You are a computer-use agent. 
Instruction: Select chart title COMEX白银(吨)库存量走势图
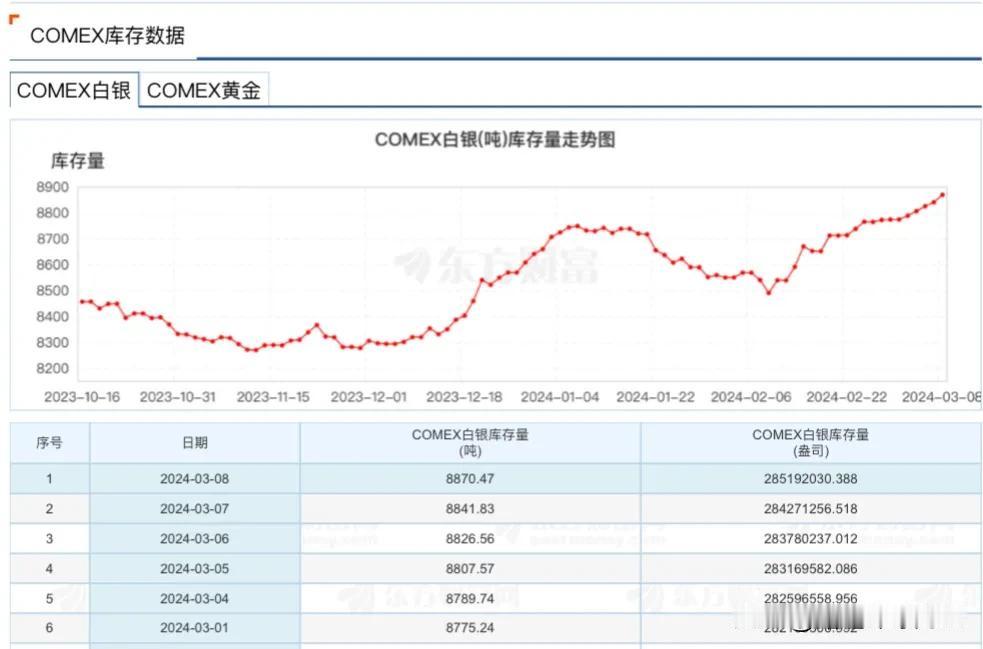[x=495, y=139]
